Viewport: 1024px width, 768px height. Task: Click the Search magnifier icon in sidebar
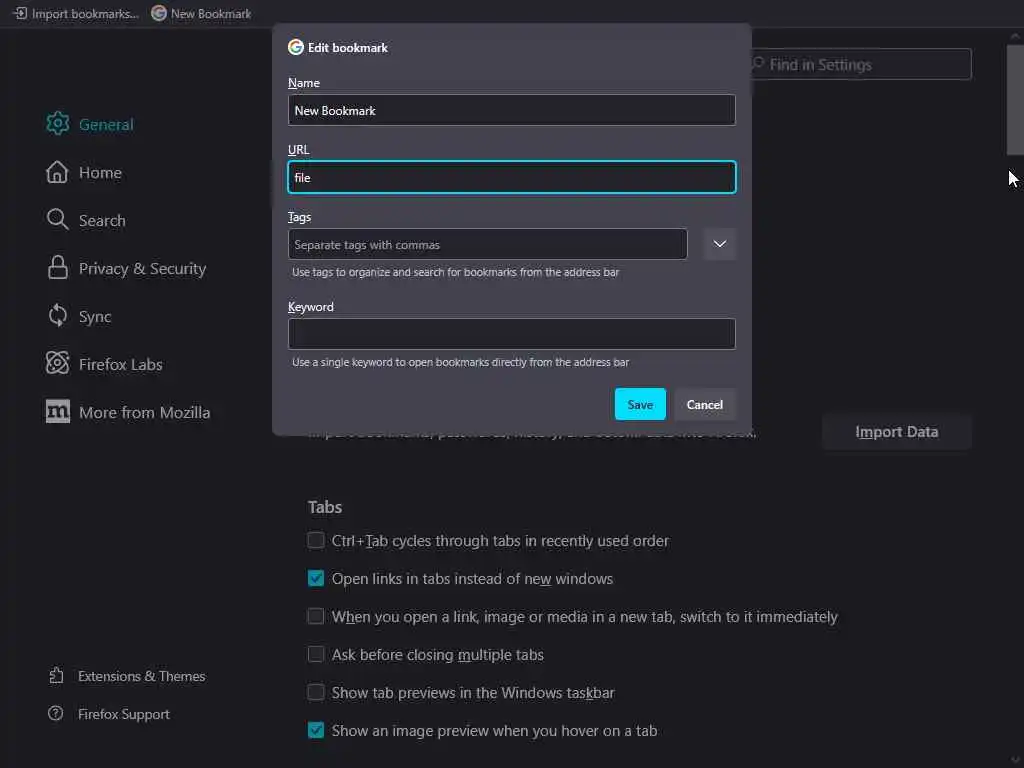[57, 220]
